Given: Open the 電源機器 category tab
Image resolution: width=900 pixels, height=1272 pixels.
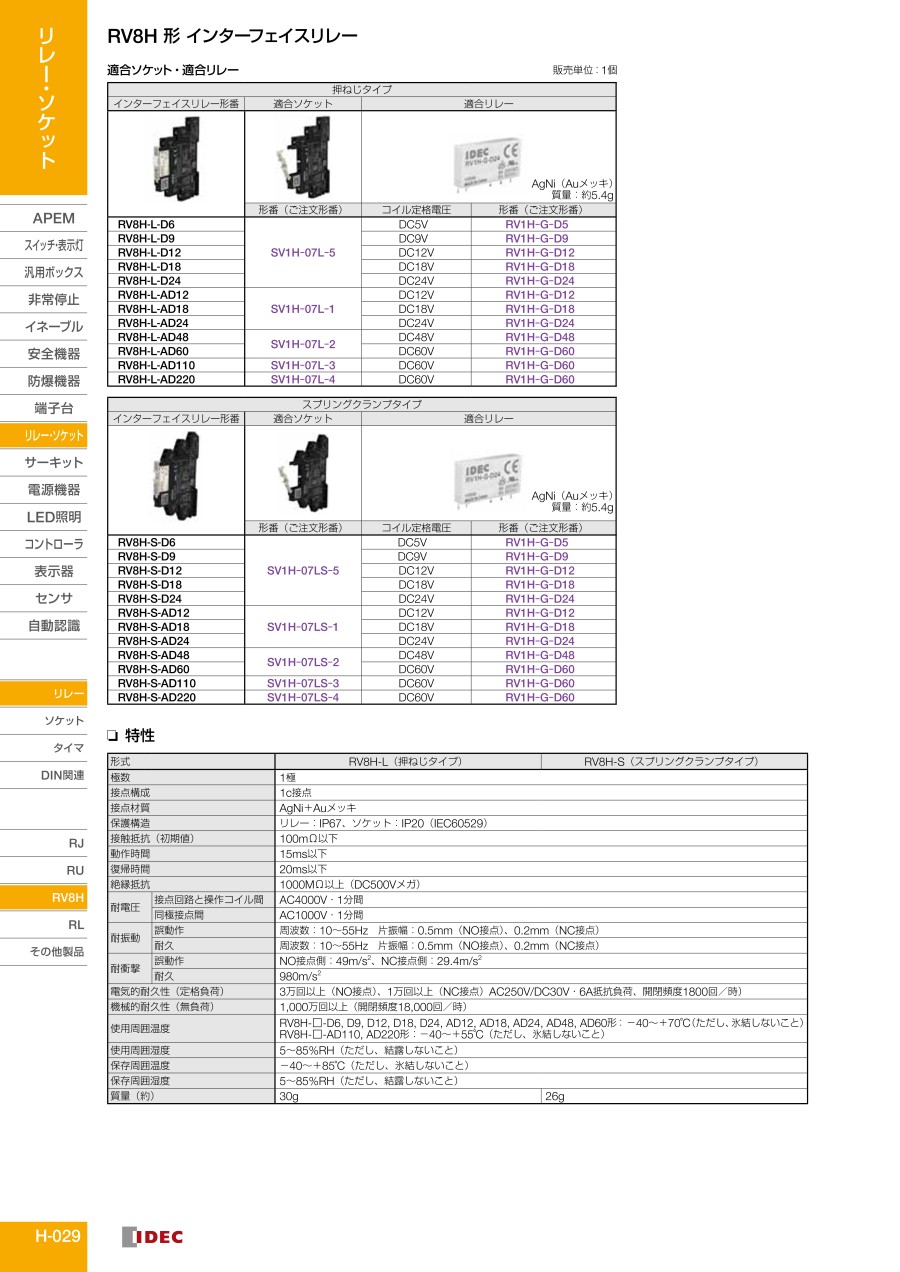Looking at the screenshot, I should [x=53, y=490].
